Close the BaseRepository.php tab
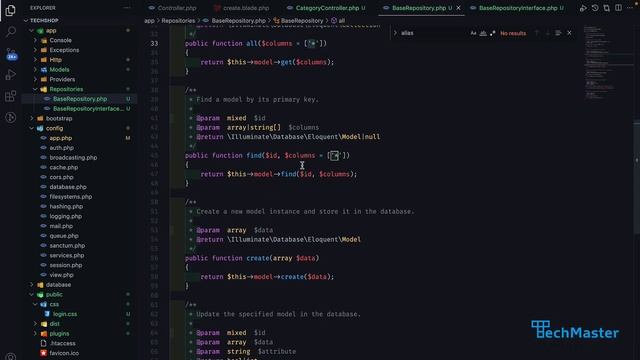Screen dimensions: 640x360 point(458,8)
